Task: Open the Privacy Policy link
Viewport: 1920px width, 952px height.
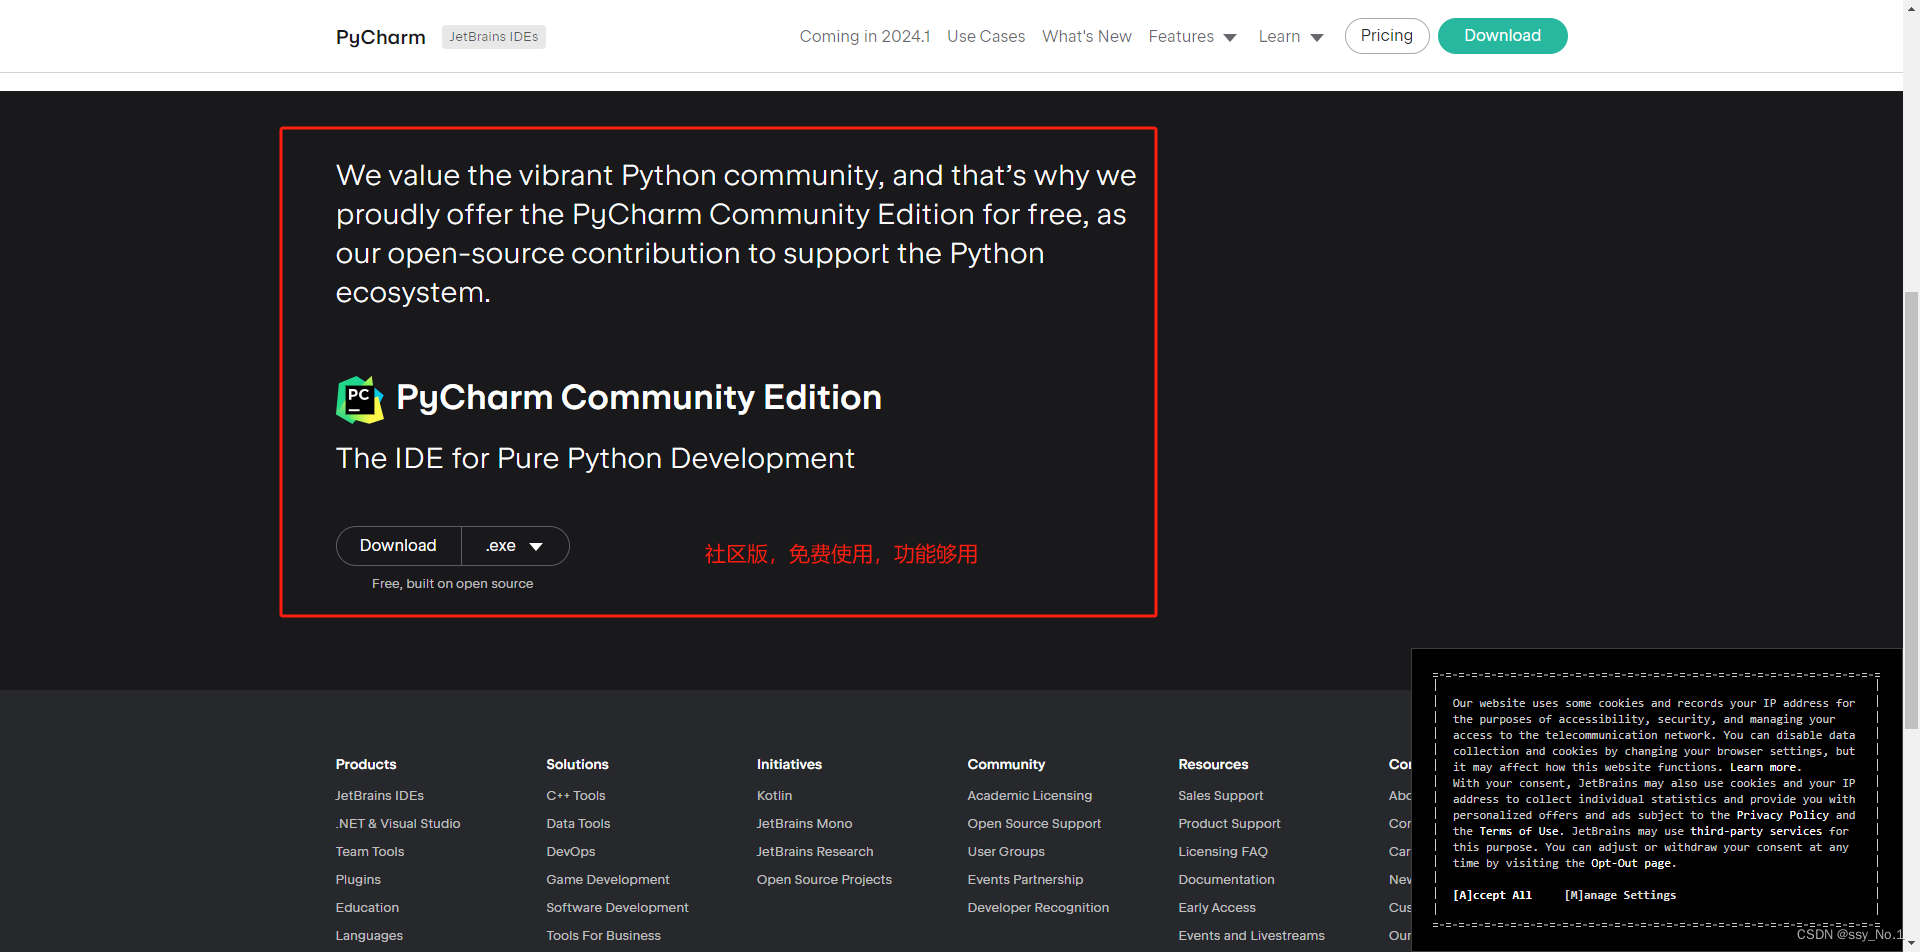Action: 1782,815
